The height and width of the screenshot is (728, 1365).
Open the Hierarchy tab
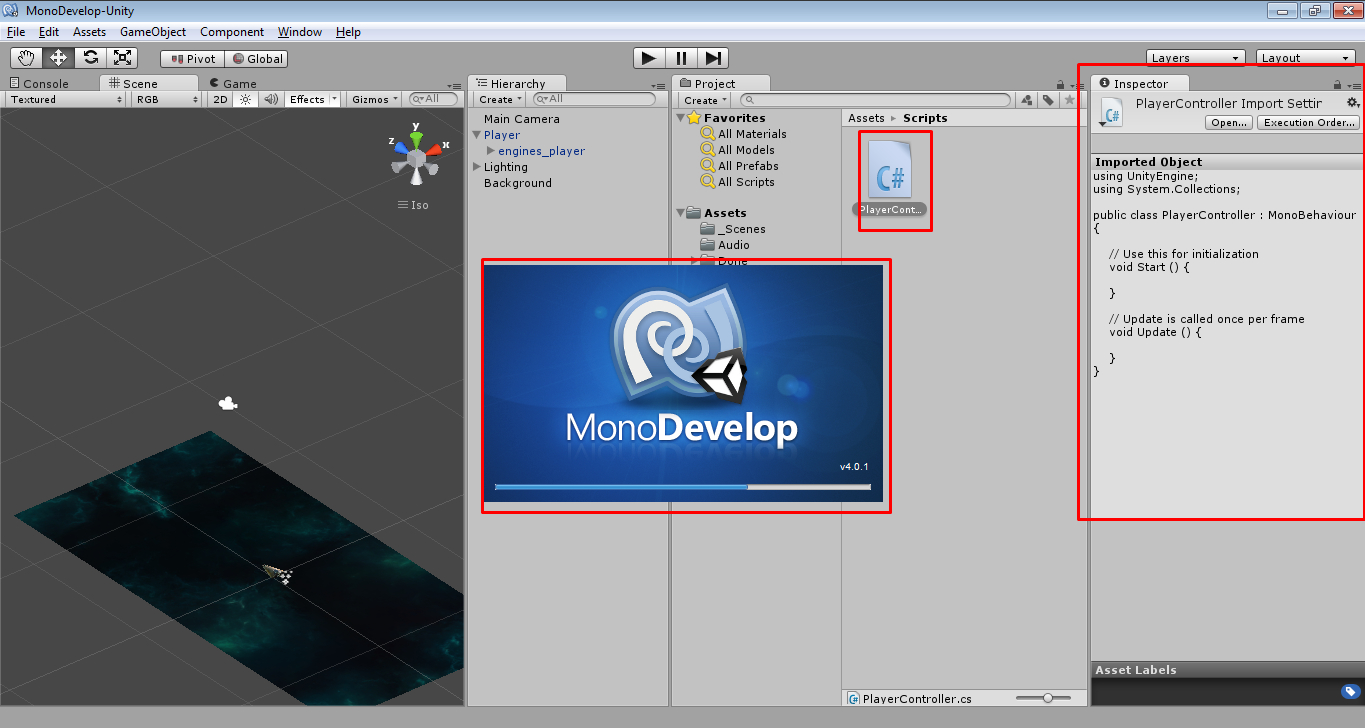pos(517,84)
